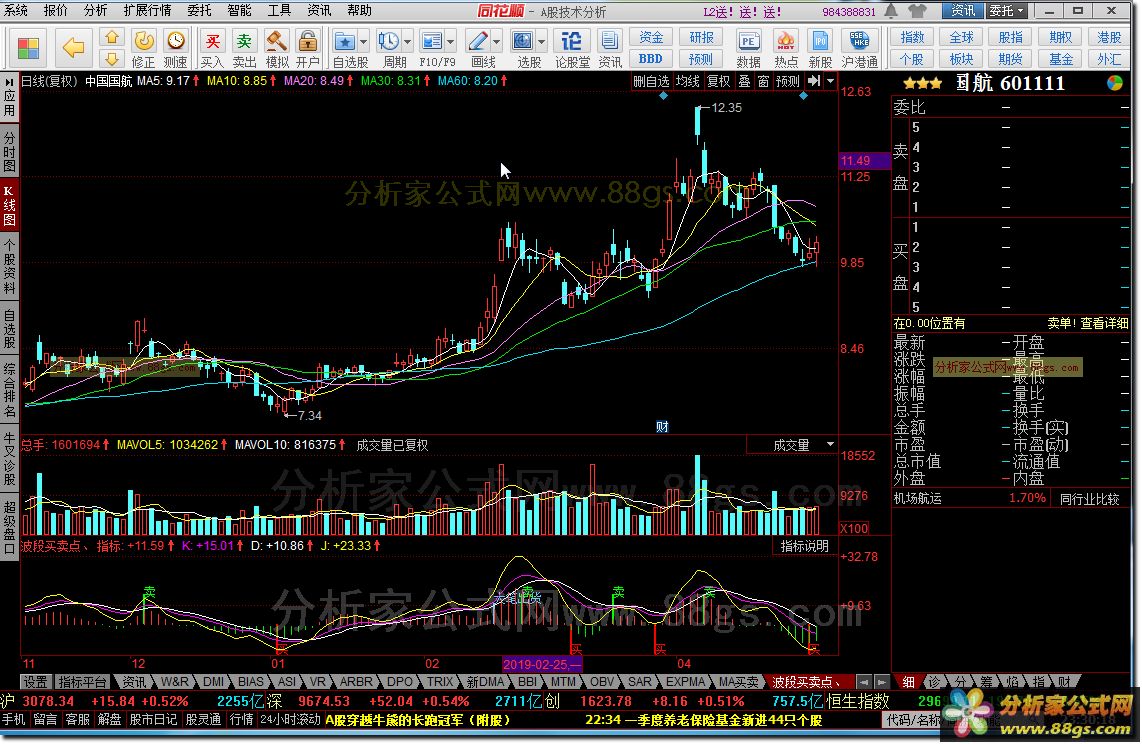Click the BBD button
Viewport: 1142px width, 744px height.
coord(651,59)
